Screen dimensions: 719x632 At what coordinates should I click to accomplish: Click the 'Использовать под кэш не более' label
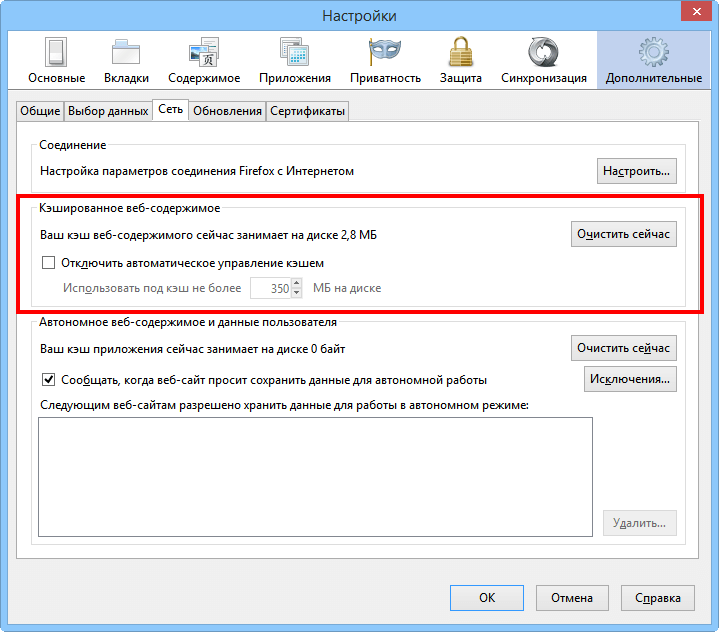click(x=152, y=288)
